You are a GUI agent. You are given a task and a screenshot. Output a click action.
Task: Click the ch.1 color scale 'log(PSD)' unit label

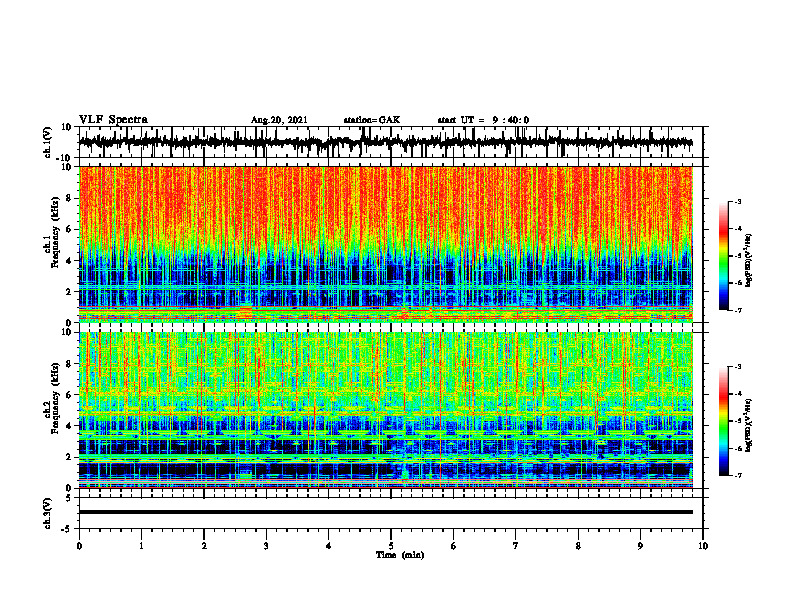tap(749, 260)
